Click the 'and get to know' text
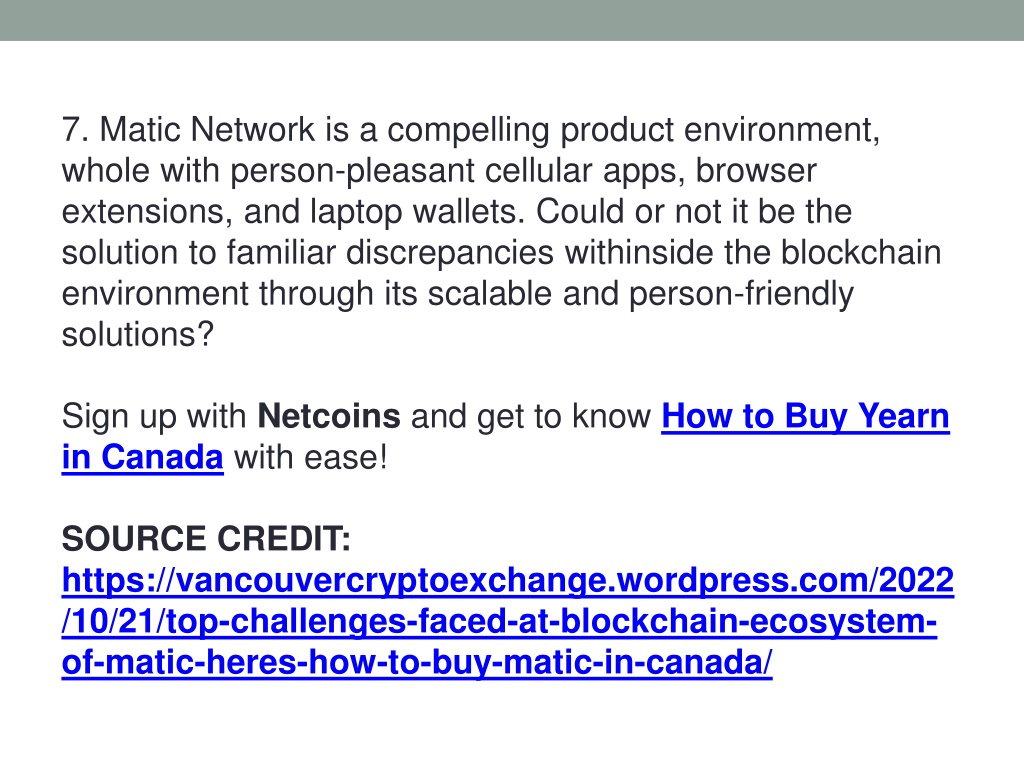The width and height of the screenshot is (1024, 768). pyautogui.click(x=530, y=417)
